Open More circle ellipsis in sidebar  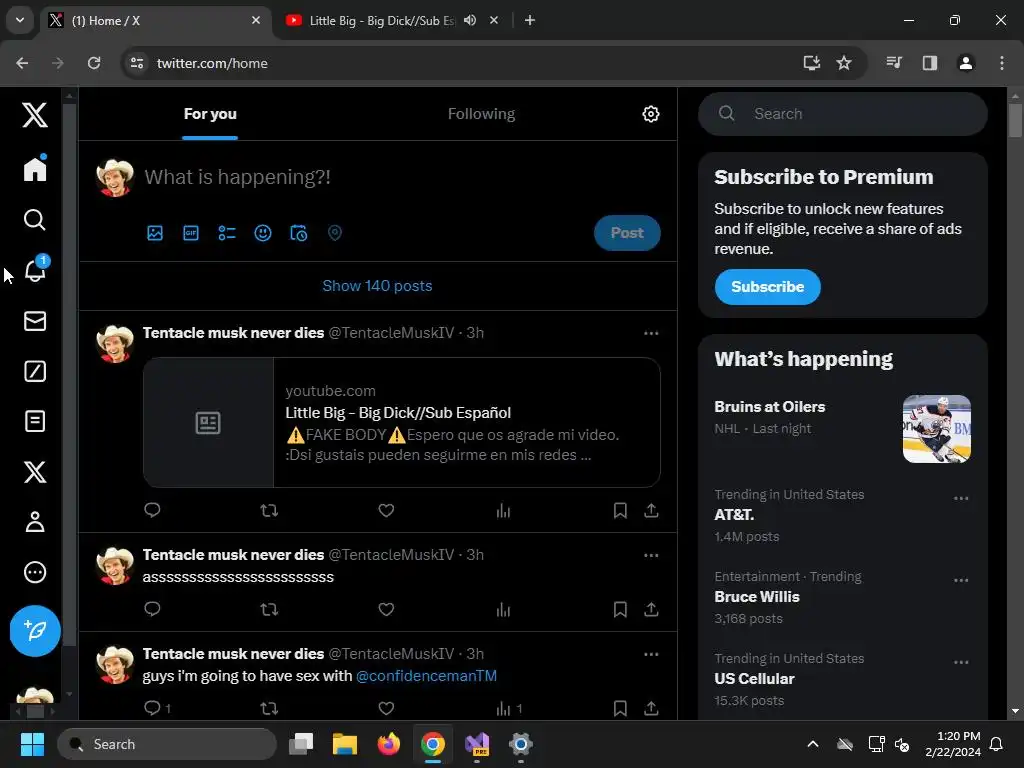35,572
